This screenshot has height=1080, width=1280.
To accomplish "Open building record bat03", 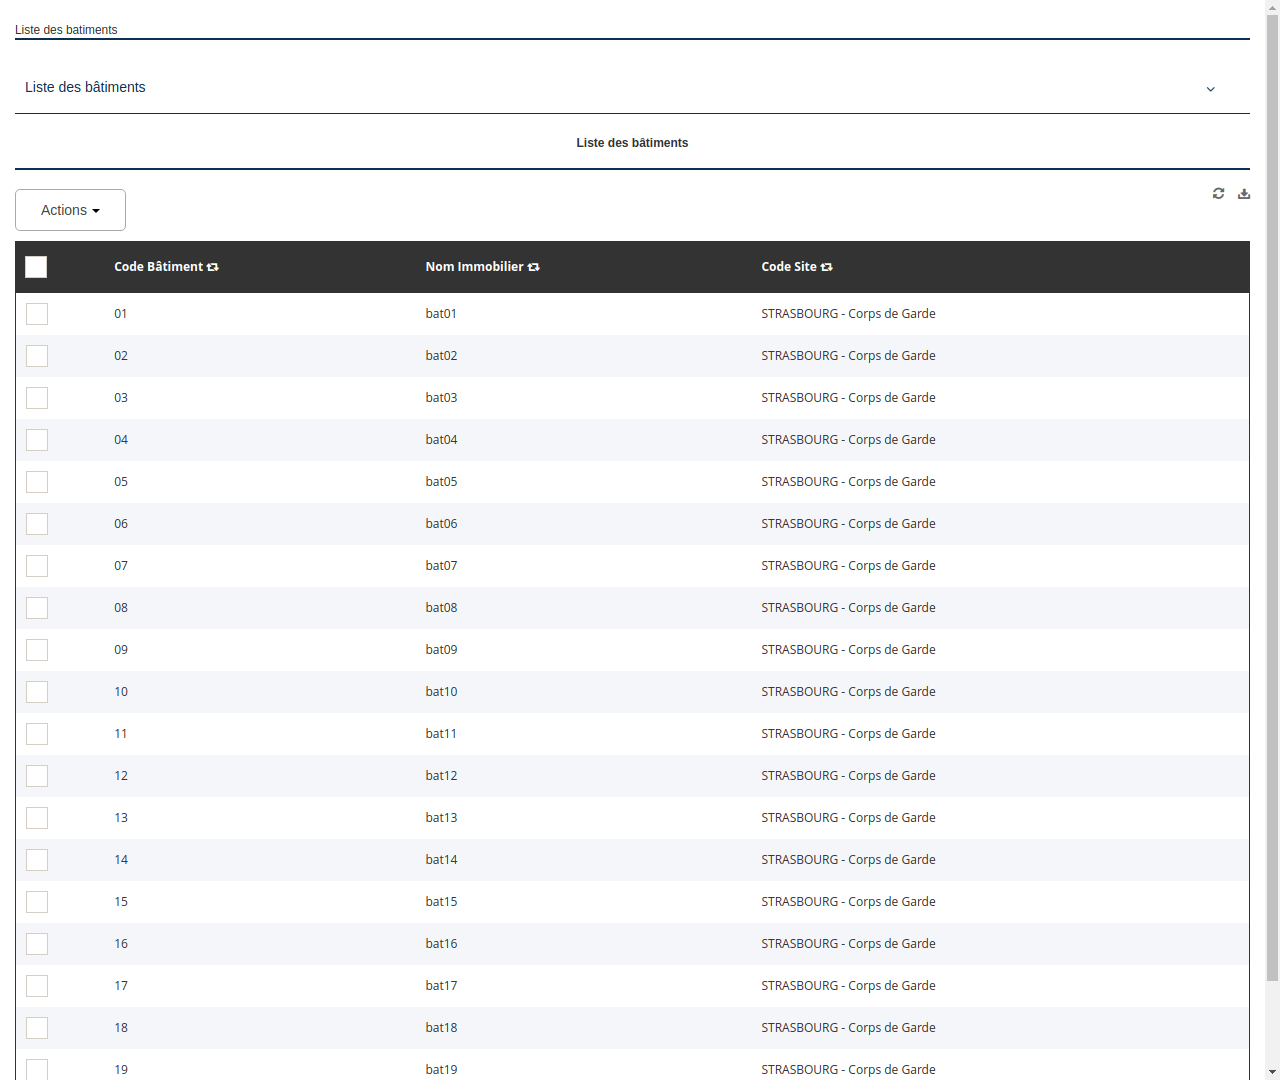I will (x=441, y=397).
